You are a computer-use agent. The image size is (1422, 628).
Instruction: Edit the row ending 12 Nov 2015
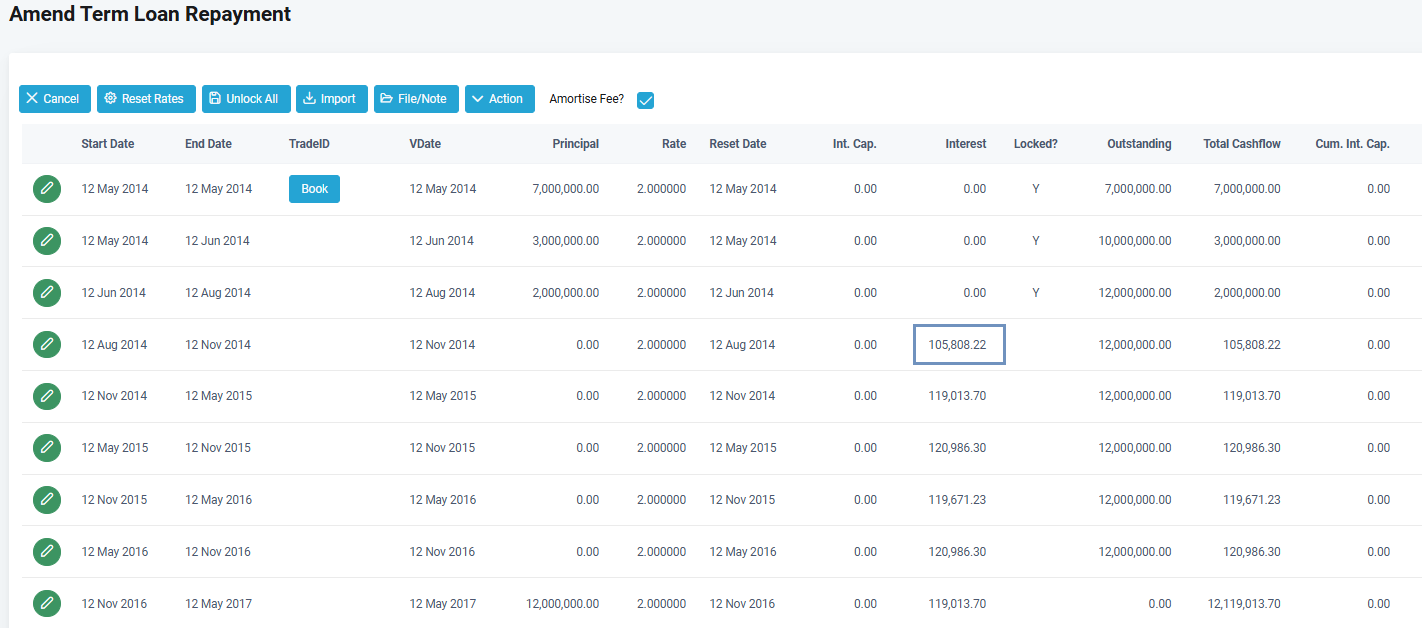click(47, 448)
